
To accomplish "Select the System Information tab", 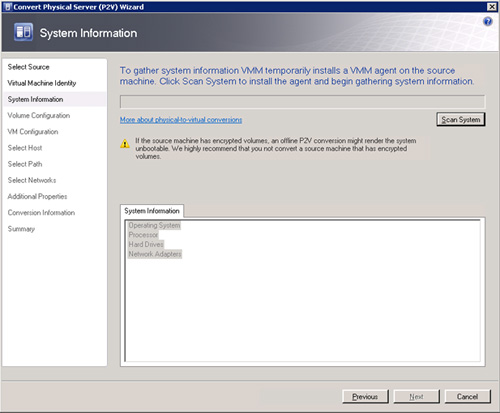I will [152, 211].
